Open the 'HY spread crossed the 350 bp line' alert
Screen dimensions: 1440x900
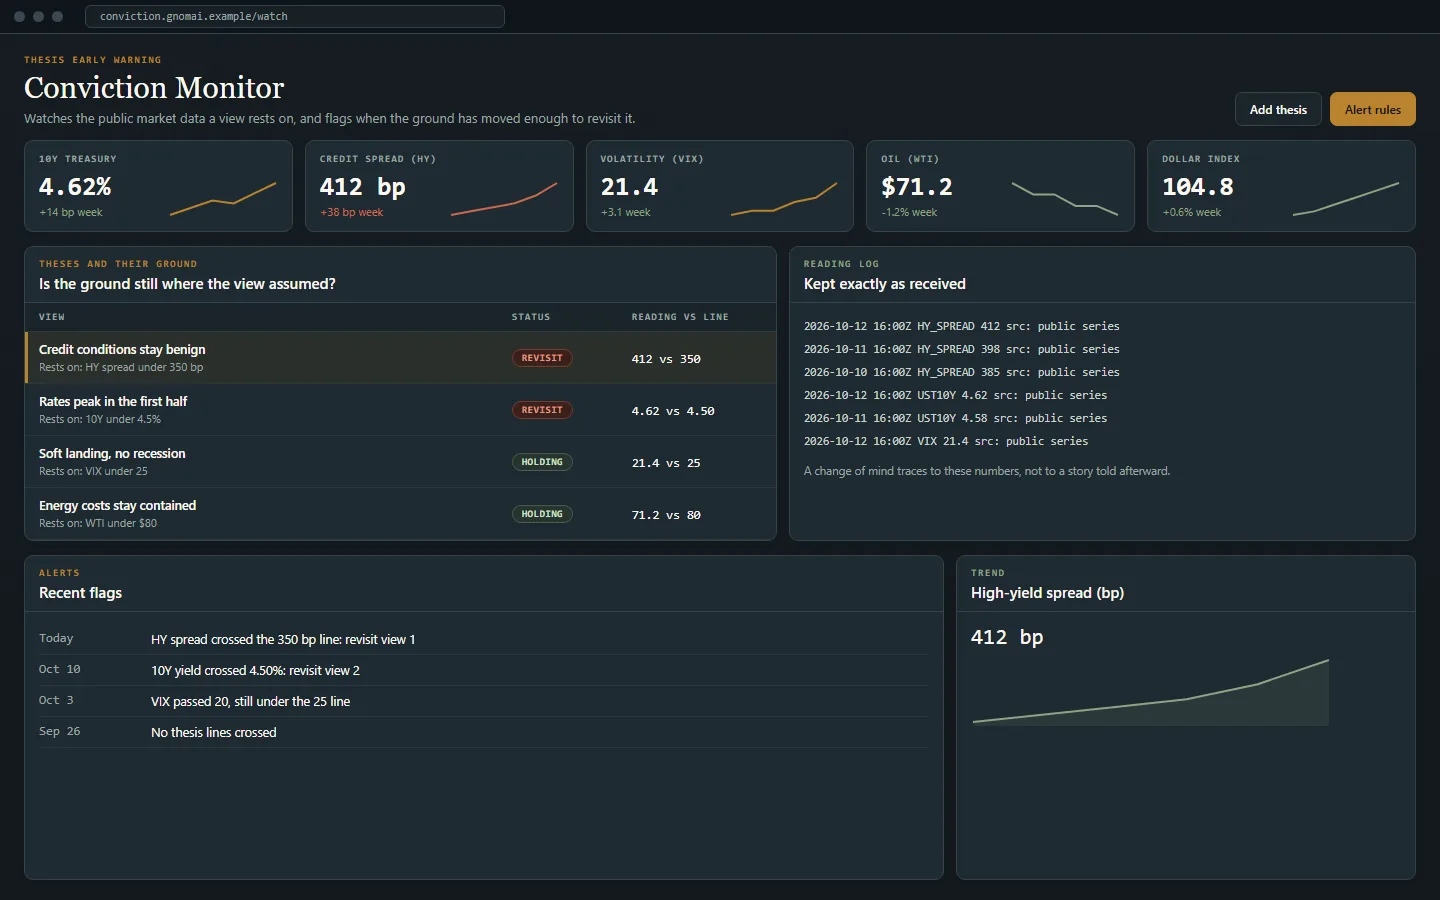[483, 639]
